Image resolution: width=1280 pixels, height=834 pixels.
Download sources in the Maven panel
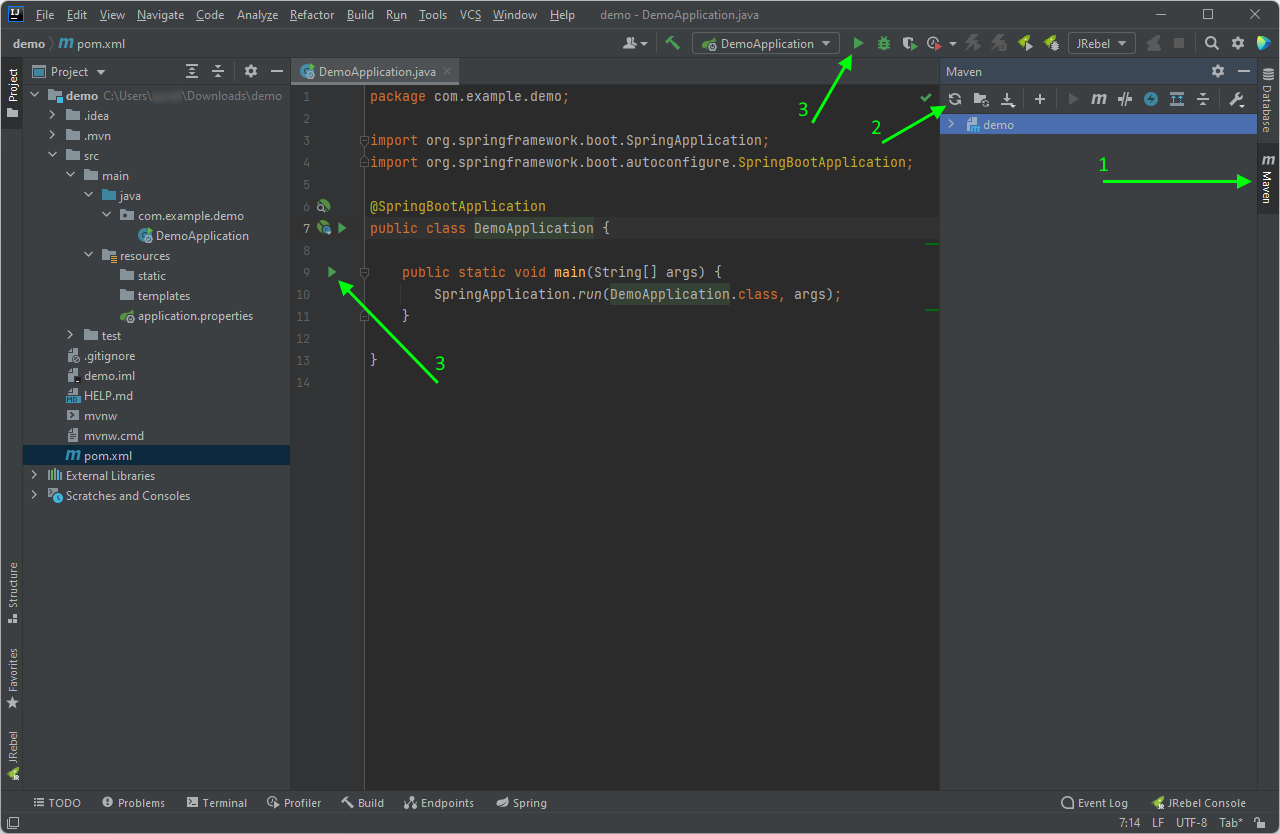pos(1008,99)
